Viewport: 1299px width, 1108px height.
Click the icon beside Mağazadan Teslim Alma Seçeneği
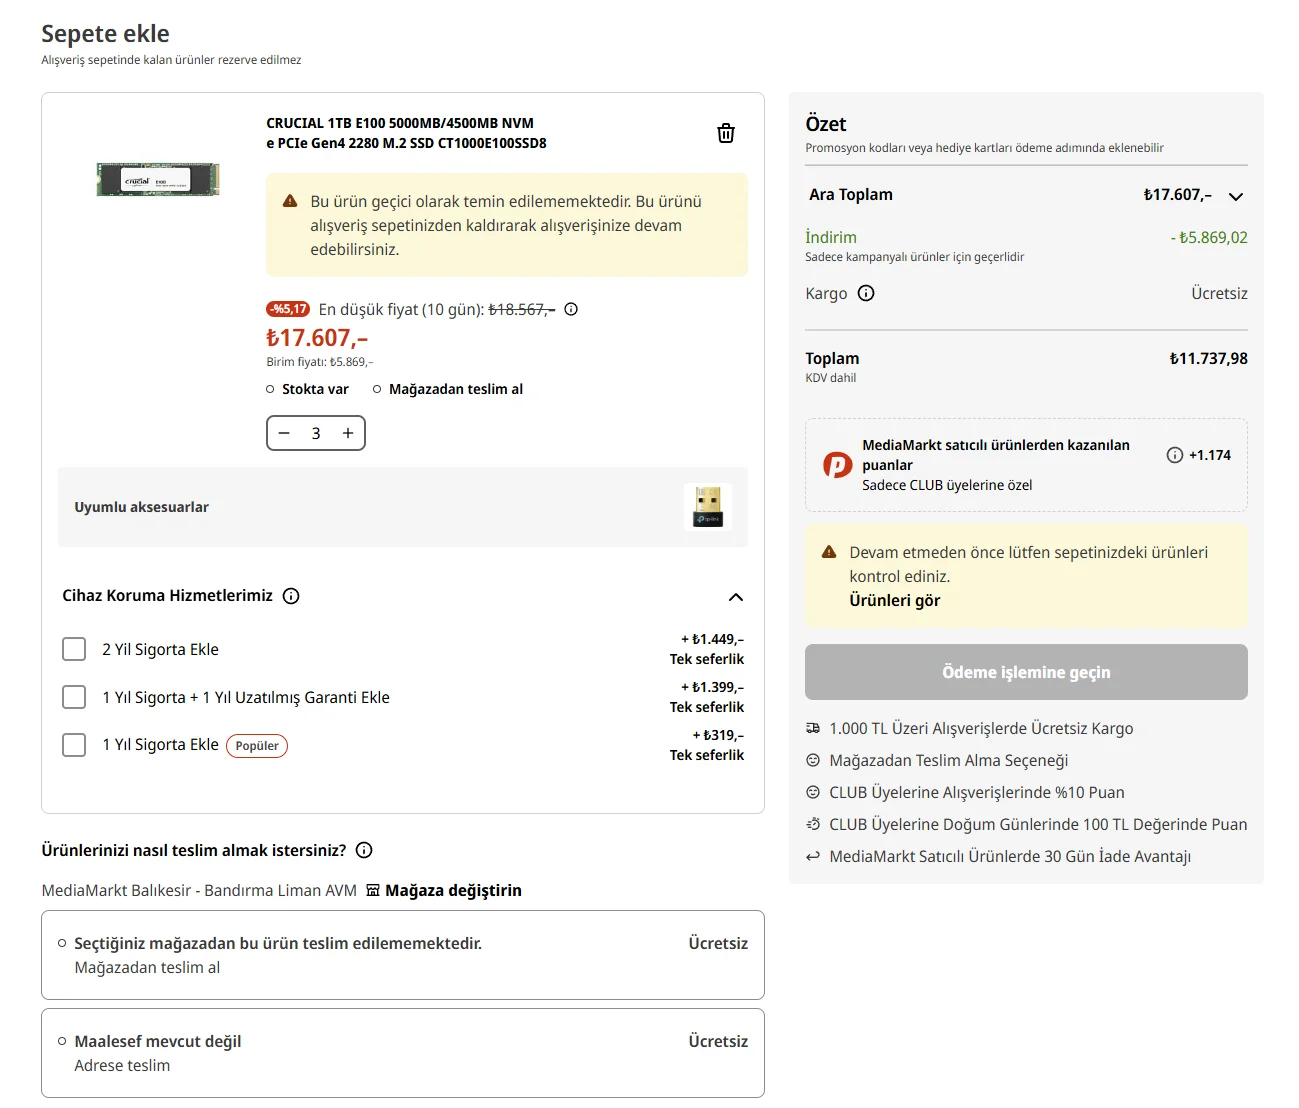(x=813, y=760)
